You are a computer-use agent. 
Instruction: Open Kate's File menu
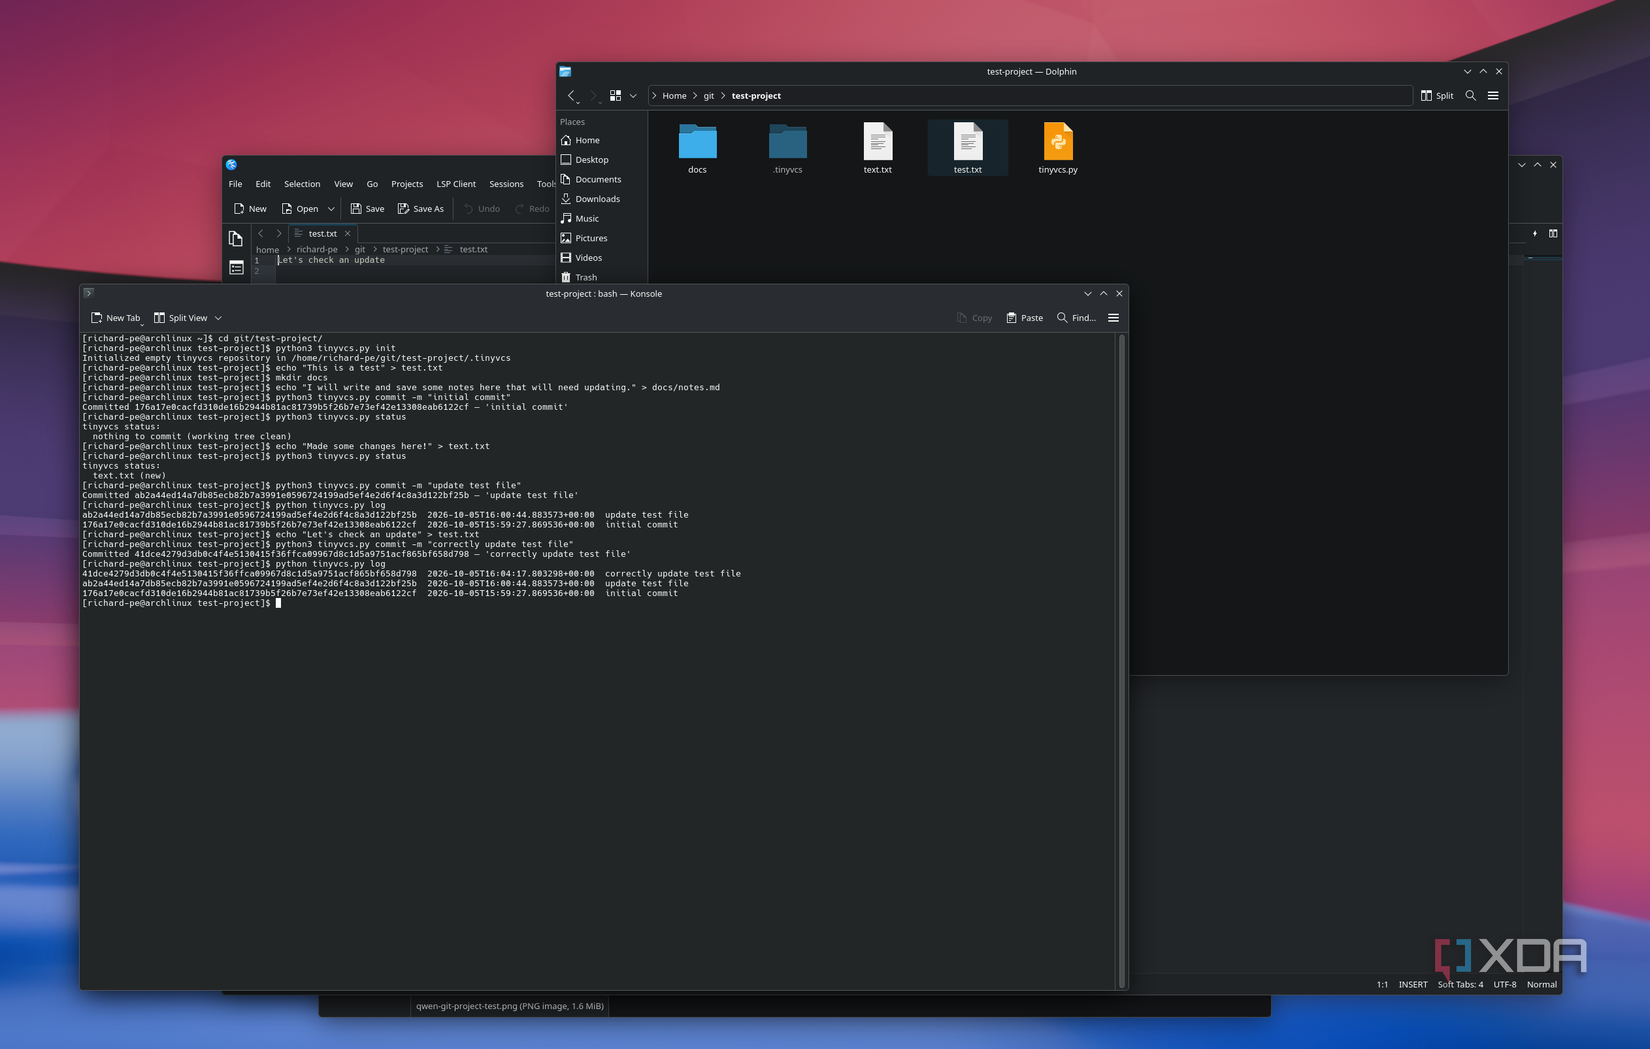[235, 184]
